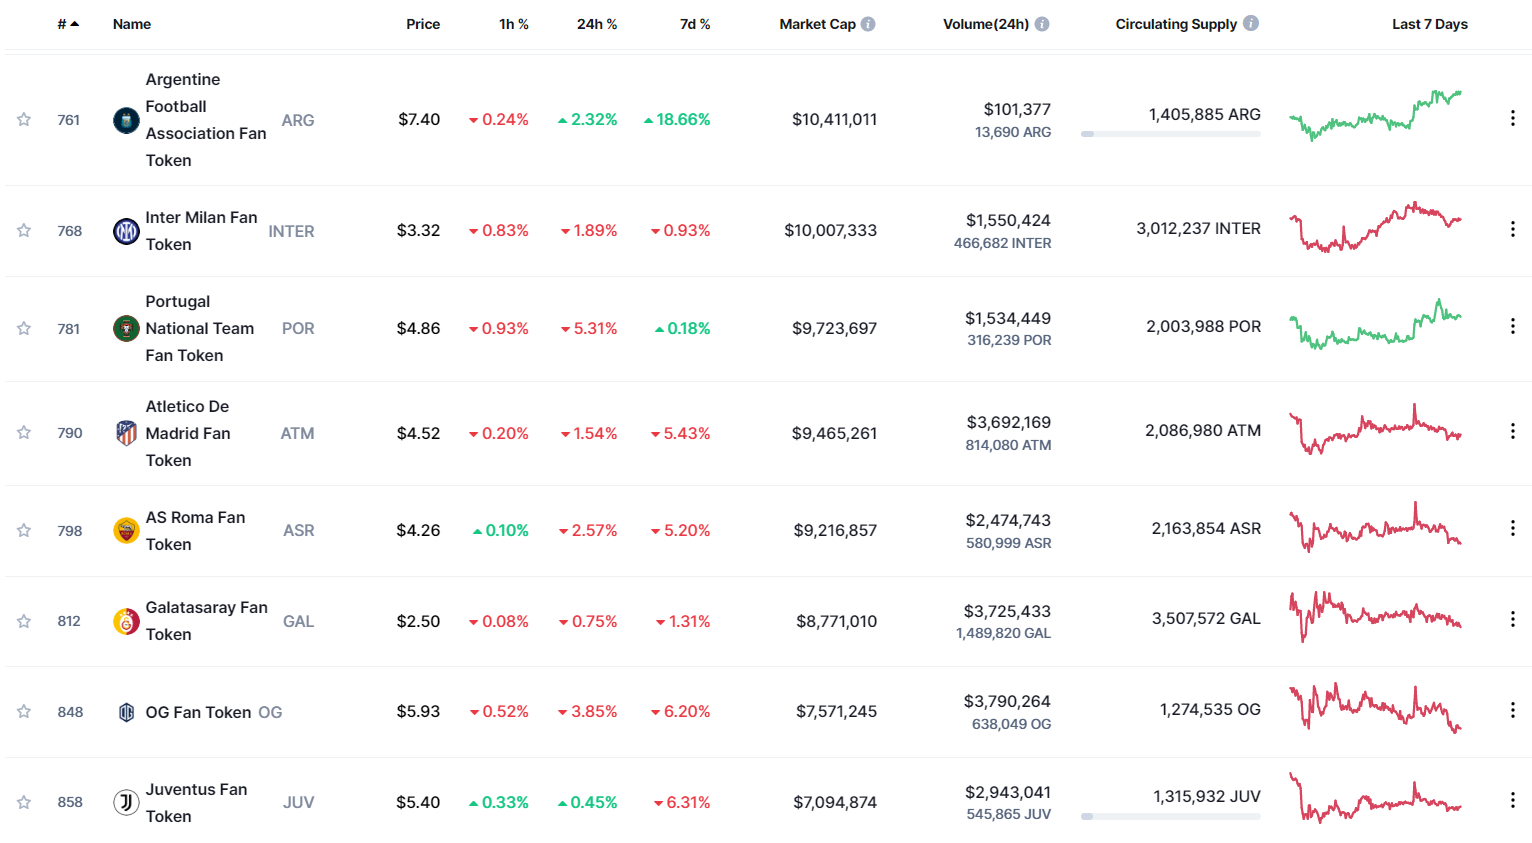Open ARG 7-day price chart

pos(1375,116)
